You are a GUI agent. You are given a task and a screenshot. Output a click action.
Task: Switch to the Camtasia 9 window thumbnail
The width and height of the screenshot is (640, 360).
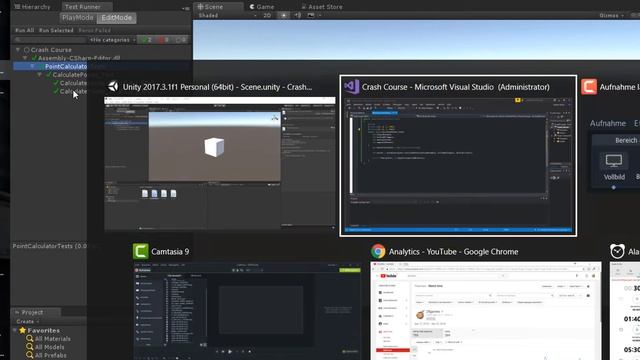coord(247,311)
